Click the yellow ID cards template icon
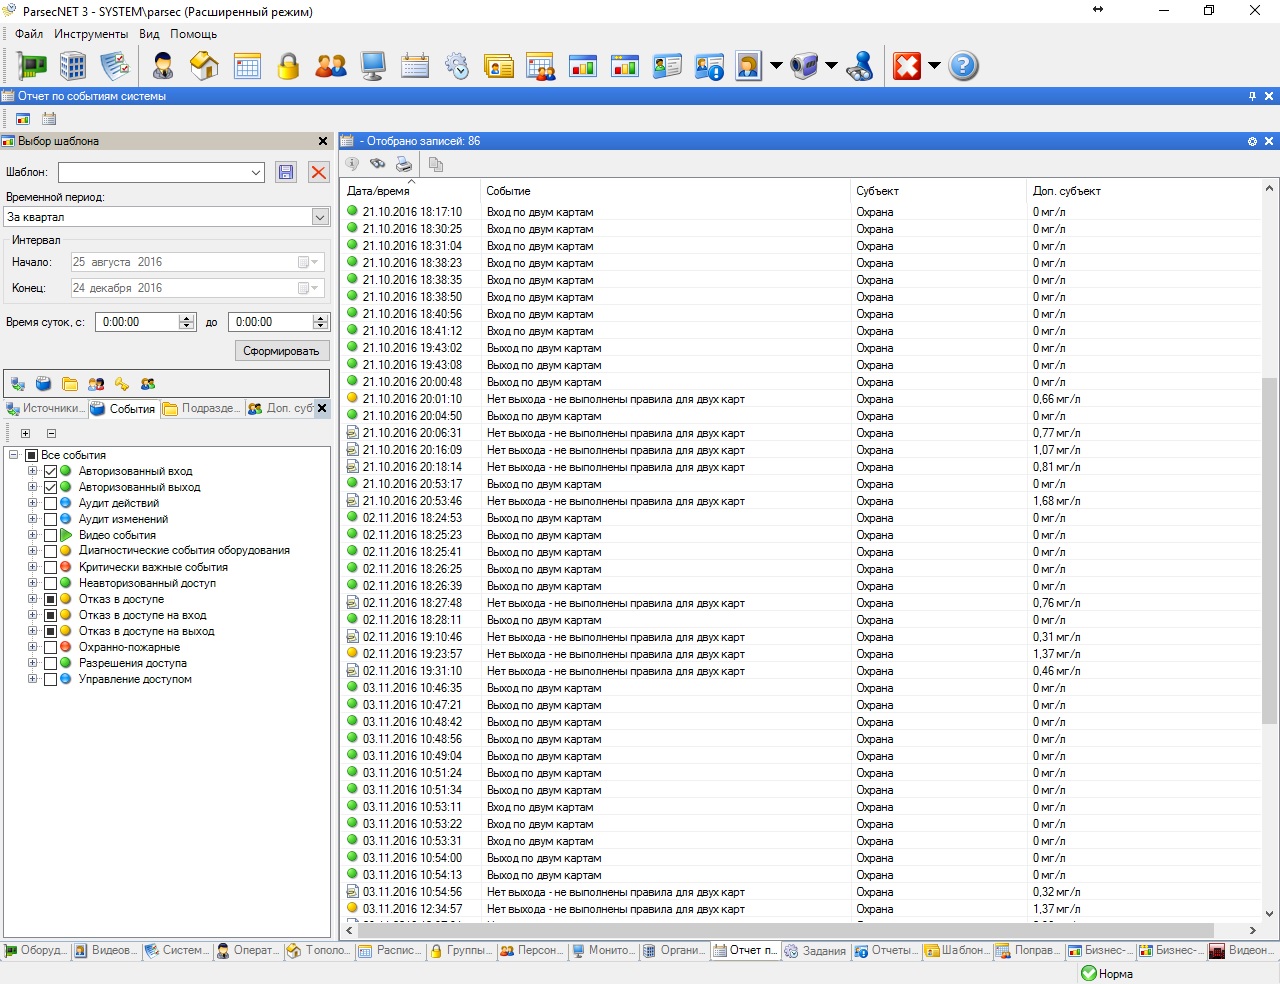The height and width of the screenshot is (984, 1280). point(498,66)
